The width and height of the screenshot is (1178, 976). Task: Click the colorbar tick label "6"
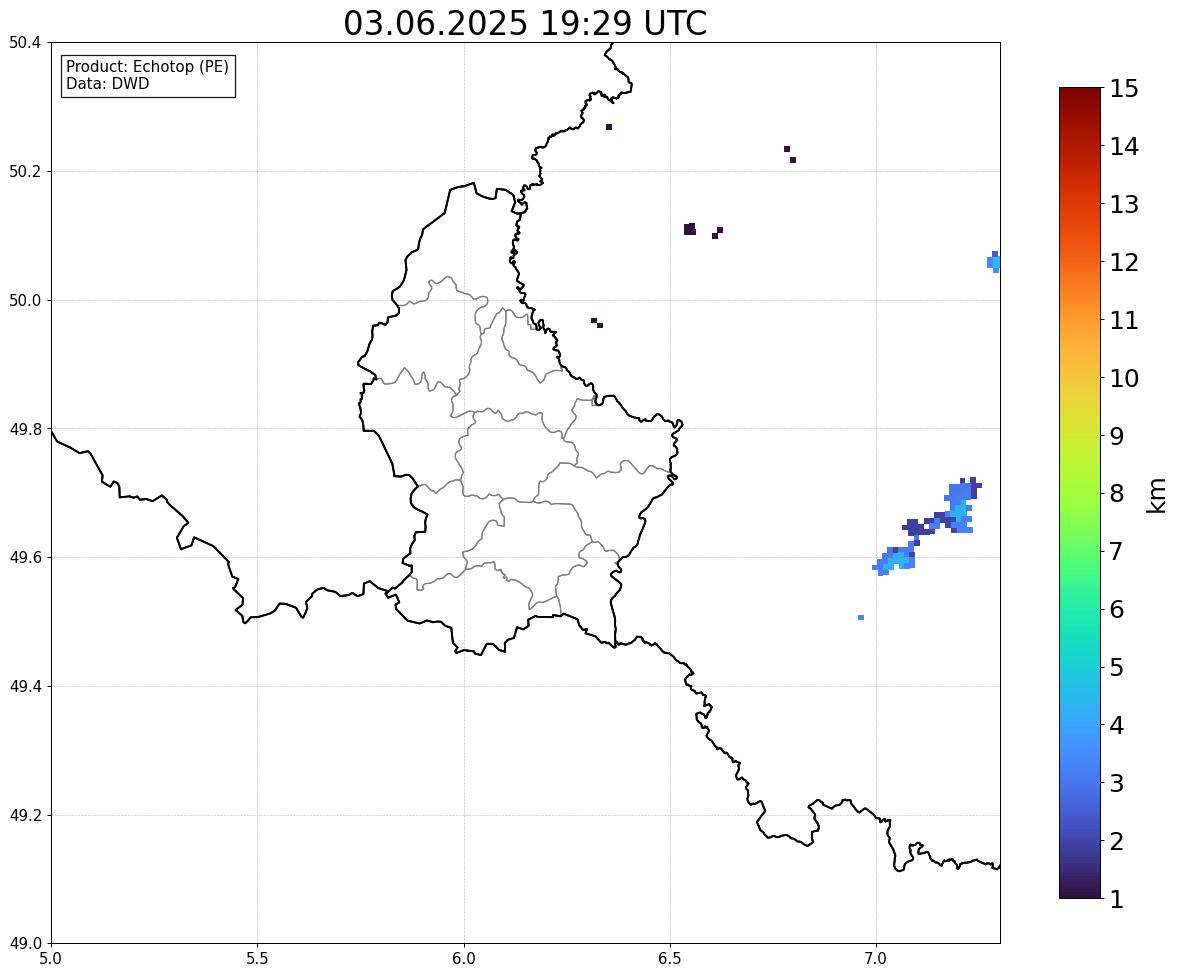coord(1117,609)
